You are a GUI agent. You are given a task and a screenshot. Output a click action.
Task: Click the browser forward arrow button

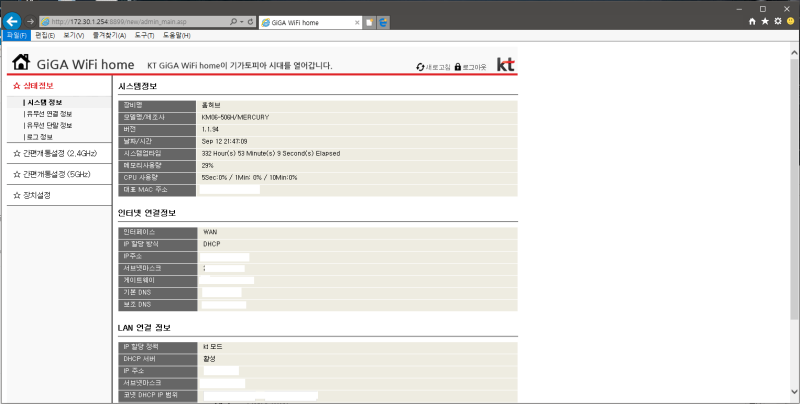30,21
